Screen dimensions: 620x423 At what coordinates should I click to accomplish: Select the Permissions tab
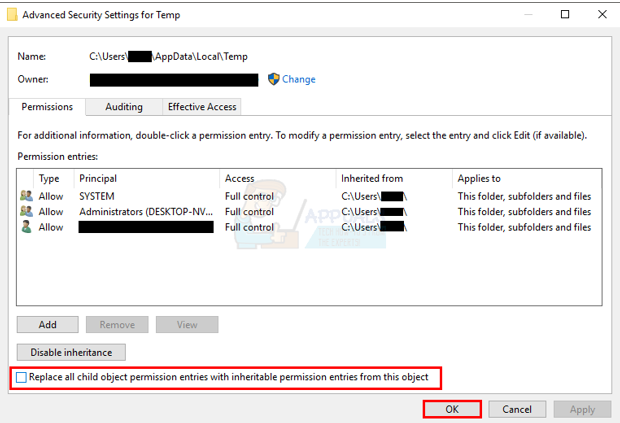(x=46, y=107)
